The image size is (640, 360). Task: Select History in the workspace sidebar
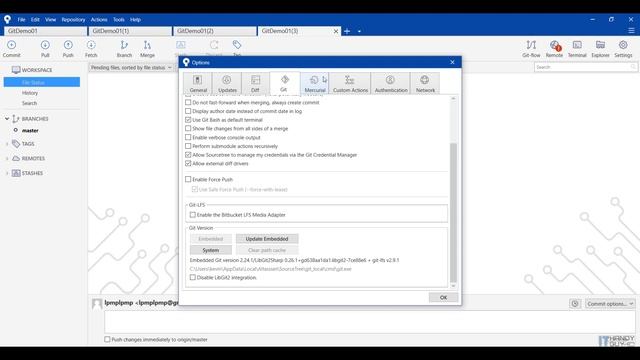click(30, 93)
